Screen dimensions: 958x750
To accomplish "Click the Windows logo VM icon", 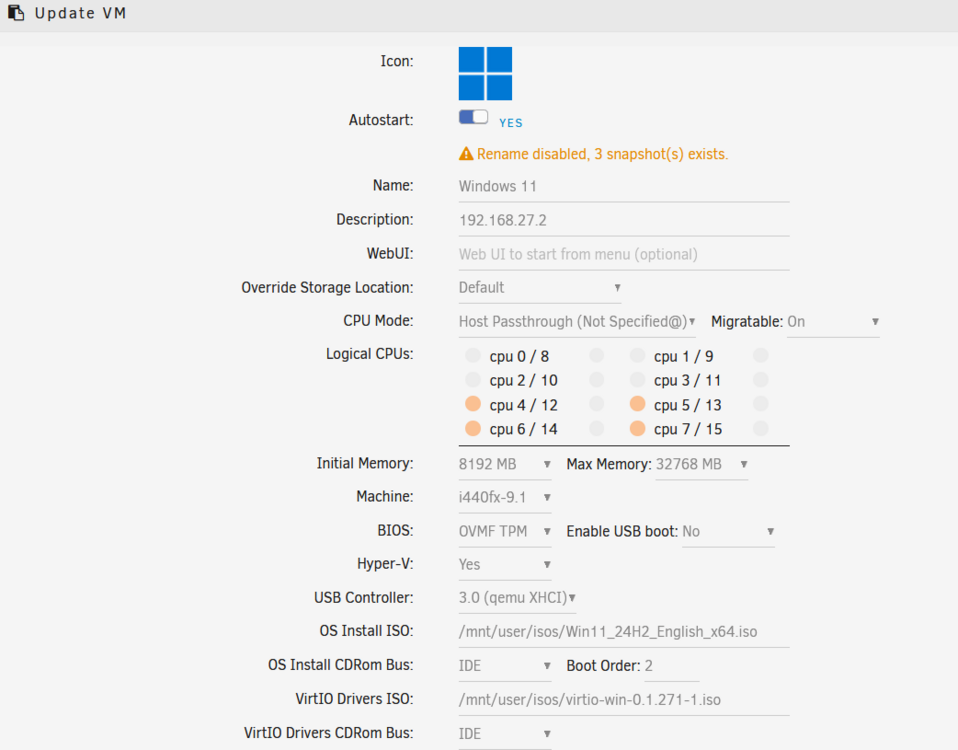I will [x=485, y=73].
